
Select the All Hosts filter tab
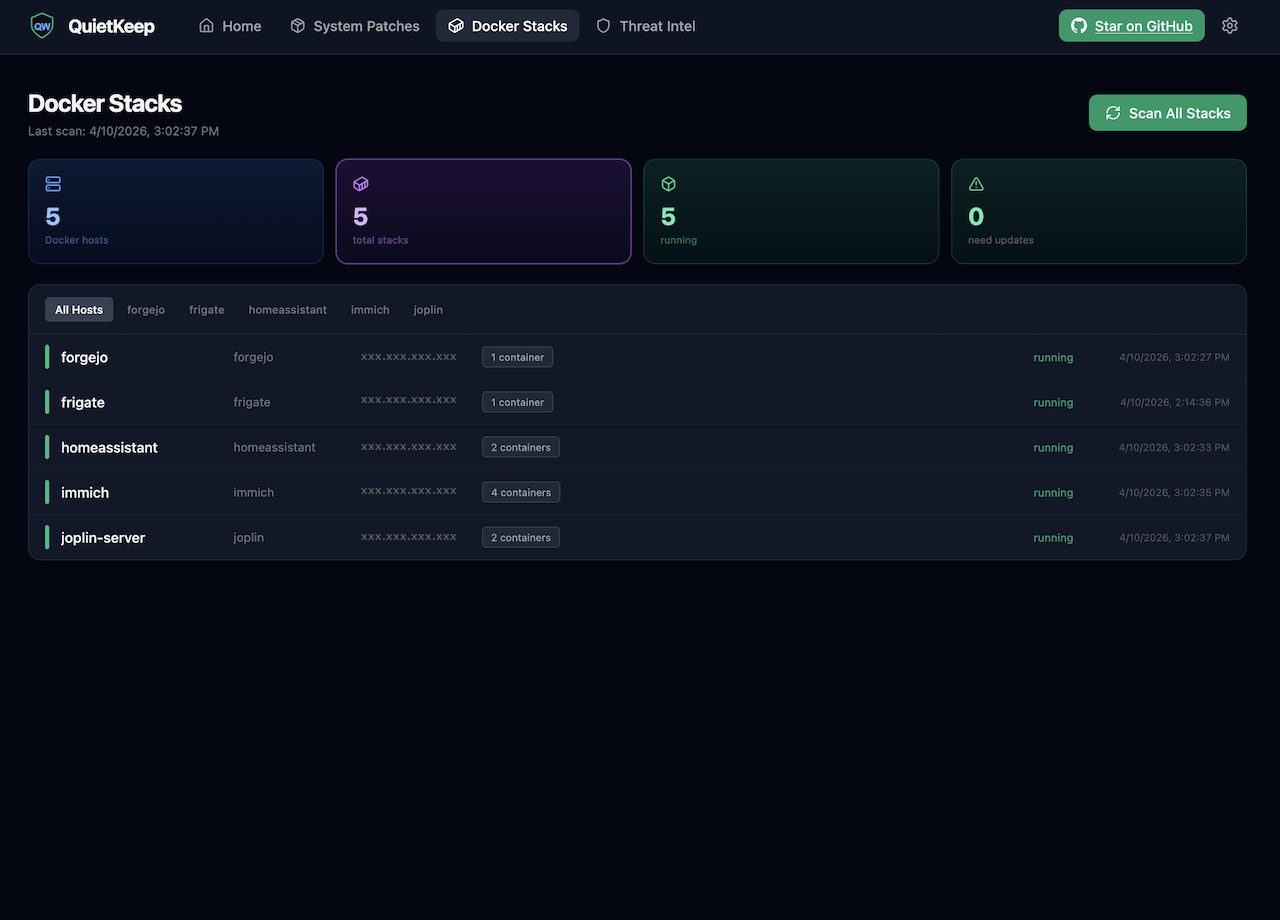78,309
